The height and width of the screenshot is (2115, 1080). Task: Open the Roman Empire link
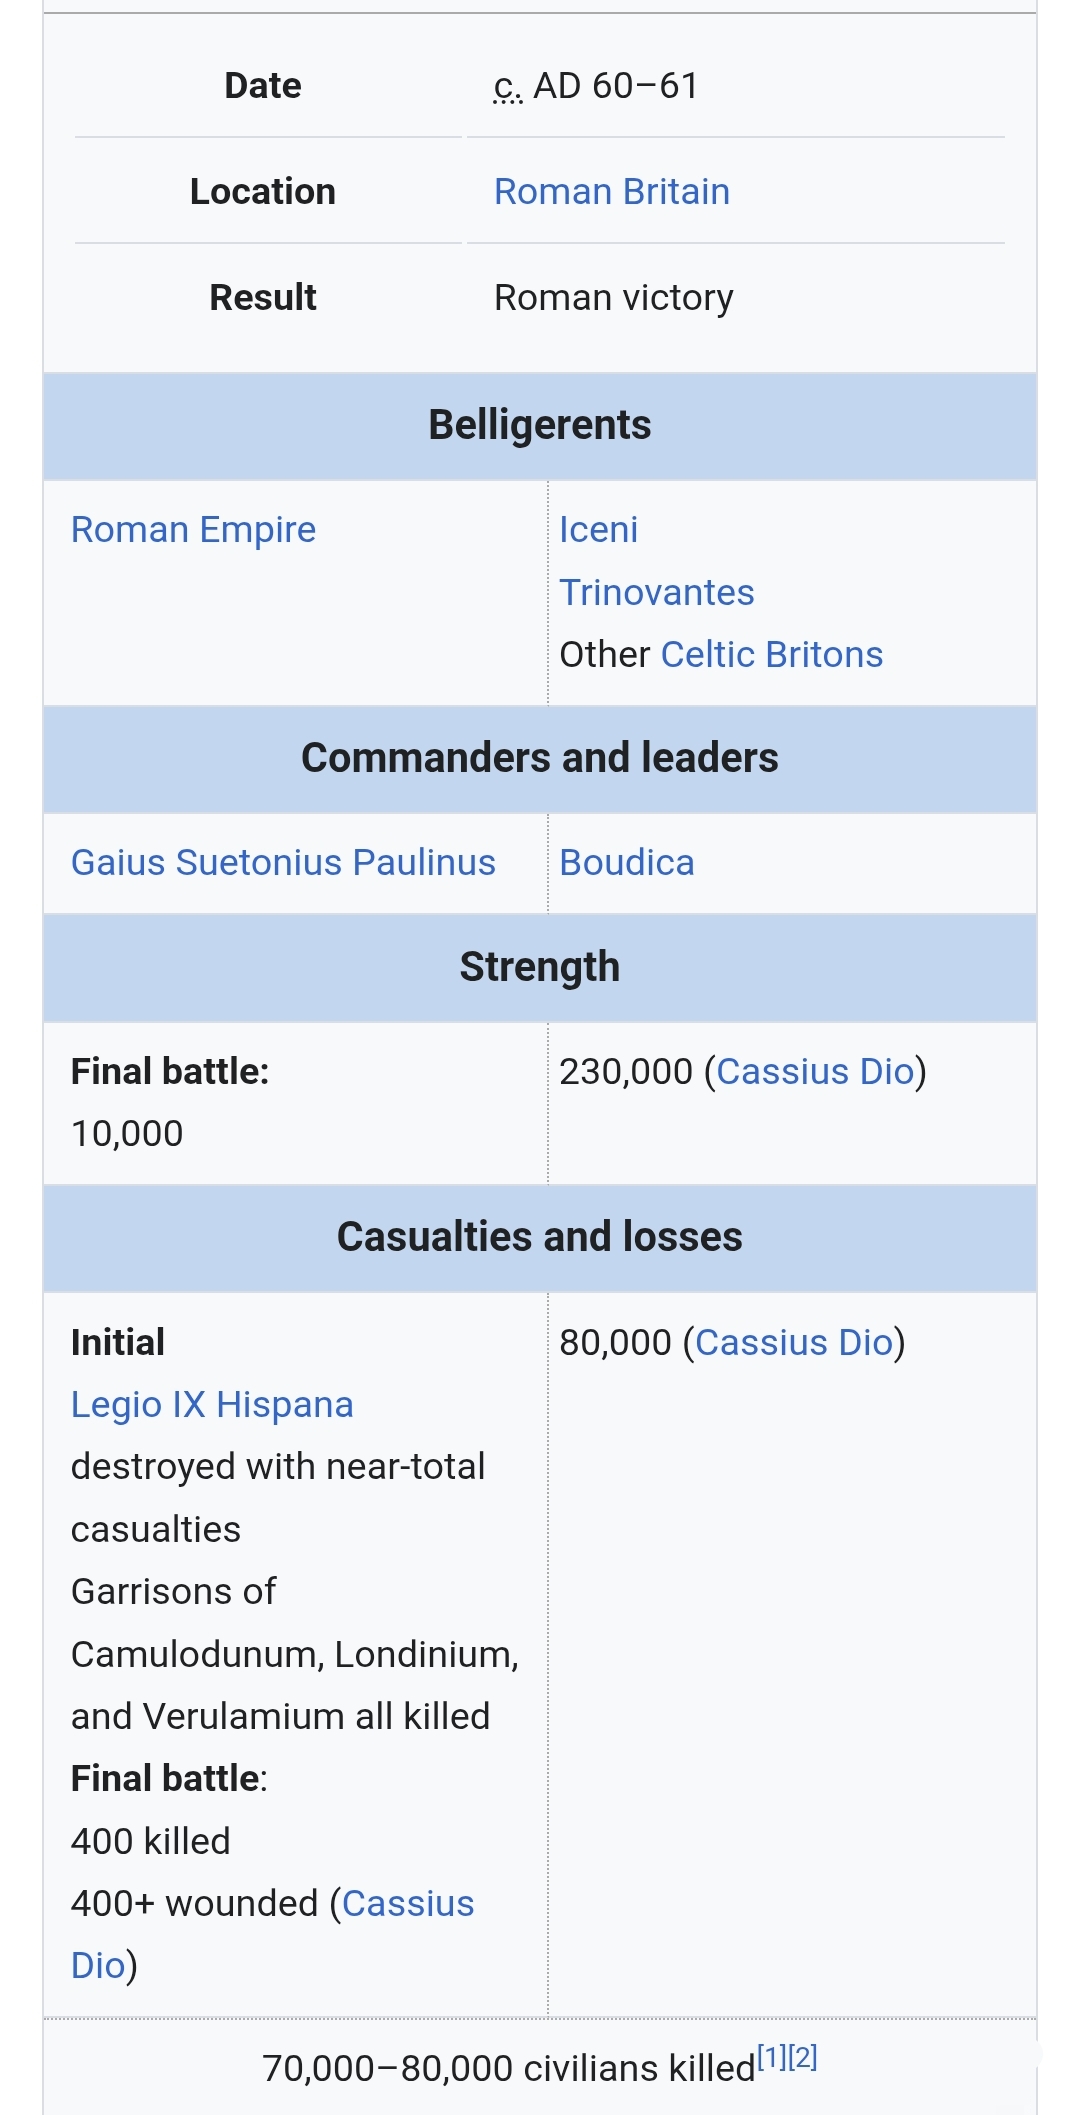pyautogui.click(x=193, y=529)
